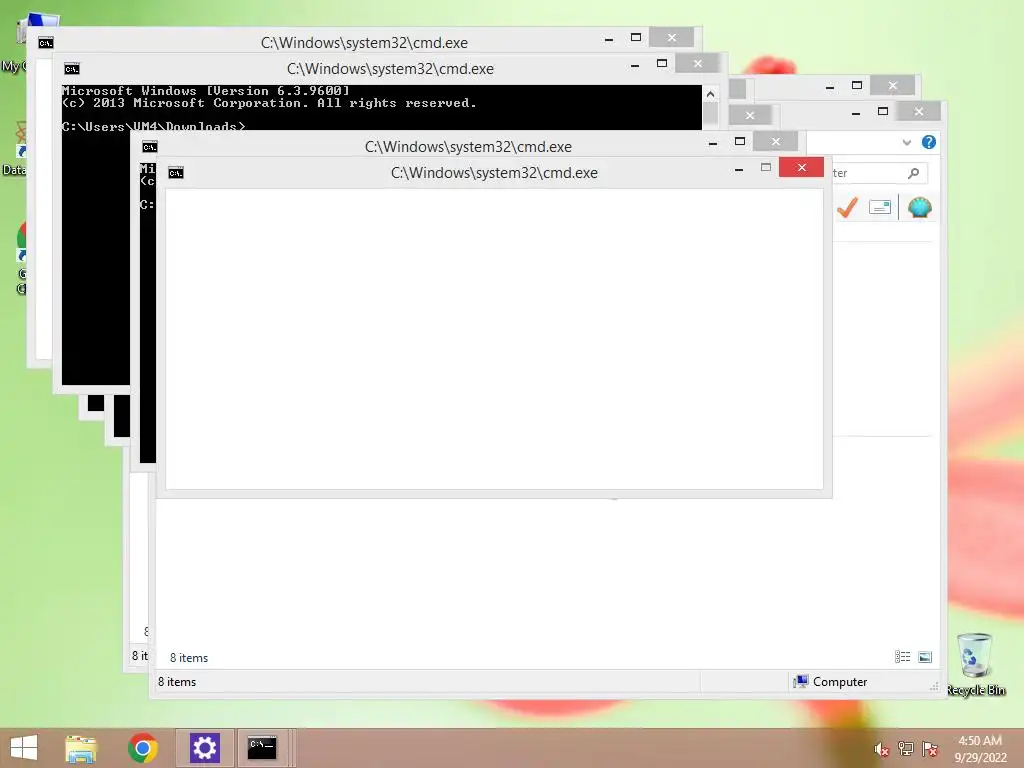Close the cmd window directly behind the front one
1024x768 pixels.
[x=775, y=142]
